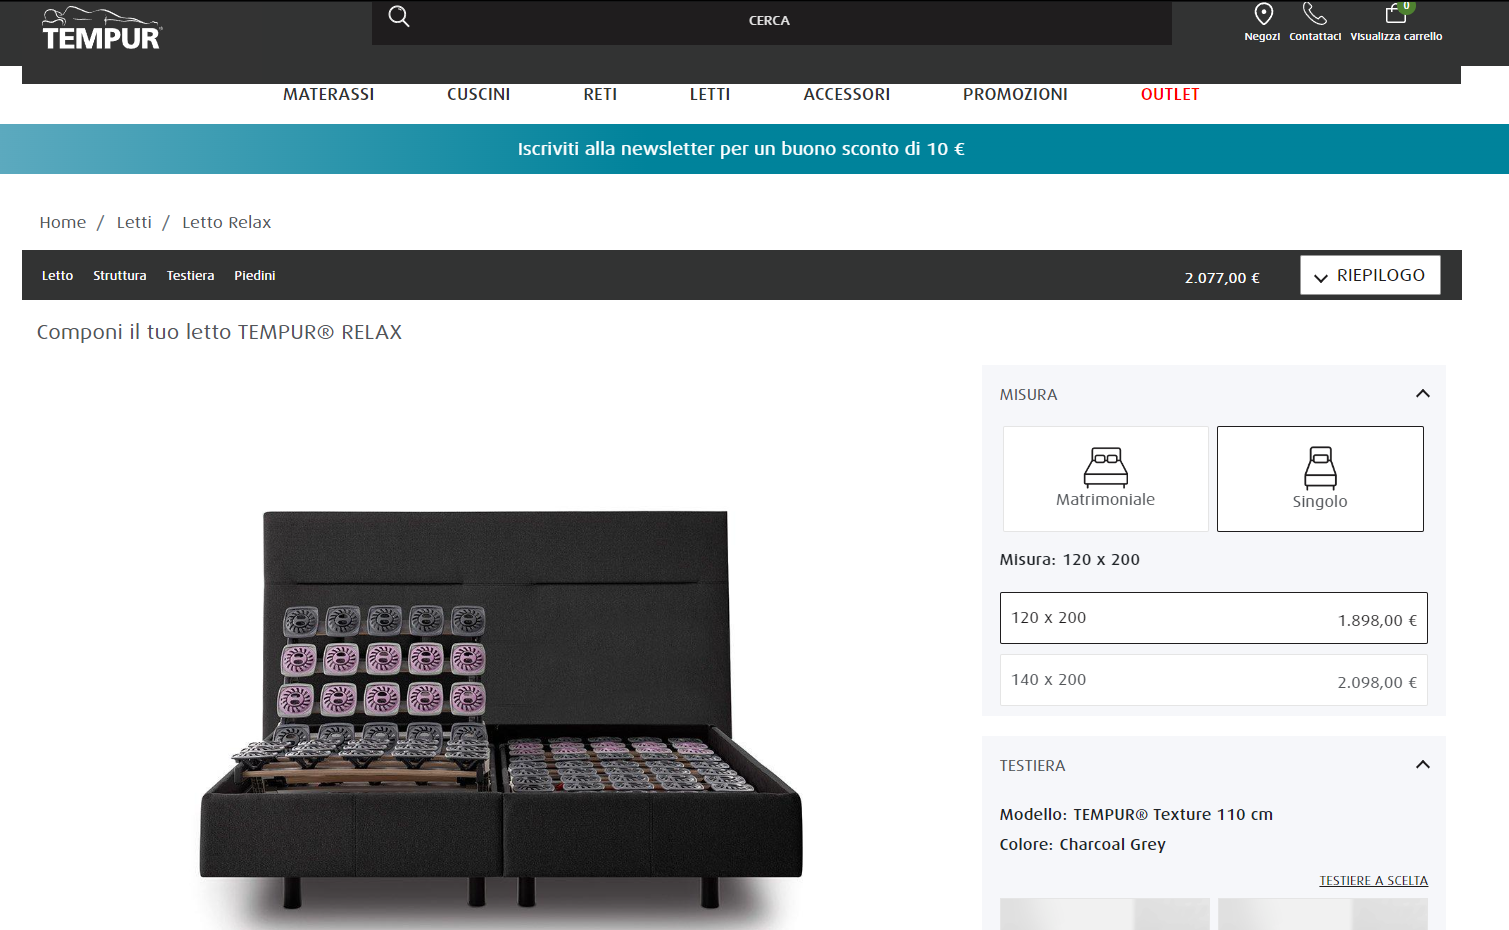Switch to the Piedini tab
The image size is (1509, 930).
coord(255,275)
